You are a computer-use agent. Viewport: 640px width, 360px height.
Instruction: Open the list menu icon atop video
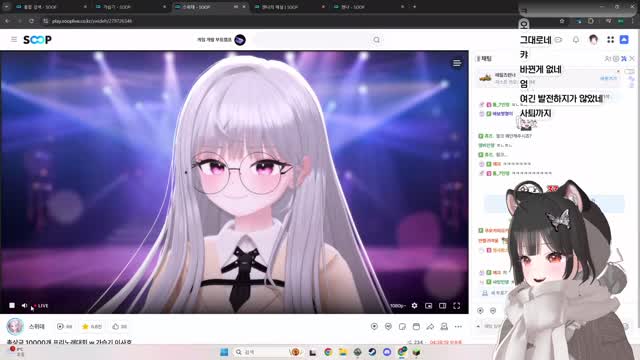(457, 63)
